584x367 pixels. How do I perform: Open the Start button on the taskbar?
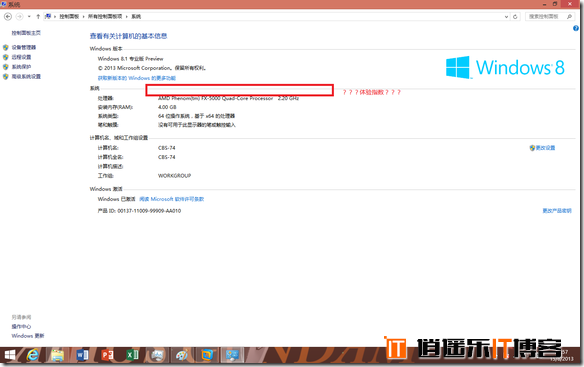point(10,355)
